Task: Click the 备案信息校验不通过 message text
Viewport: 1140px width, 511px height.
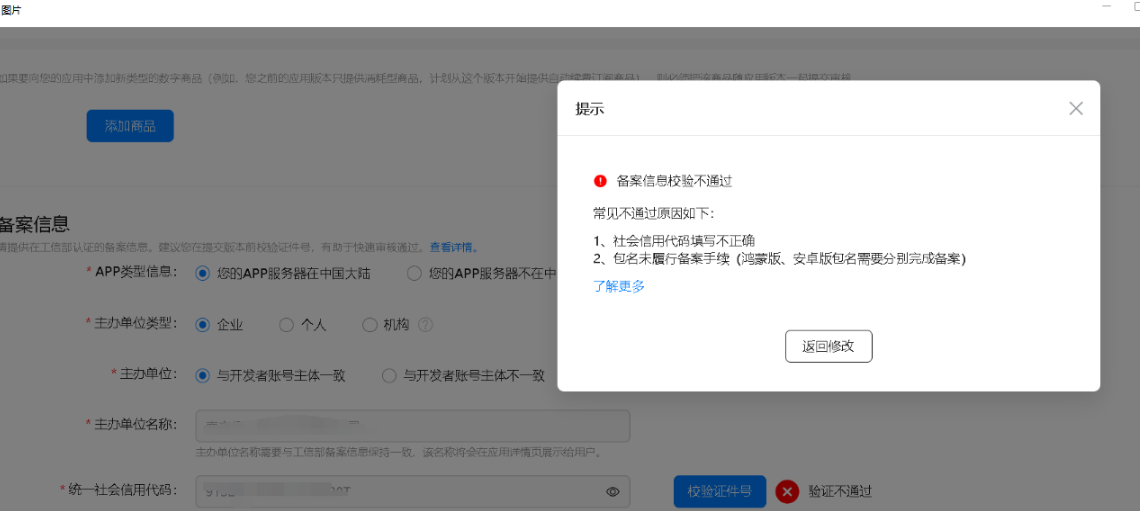Action: click(x=674, y=181)
